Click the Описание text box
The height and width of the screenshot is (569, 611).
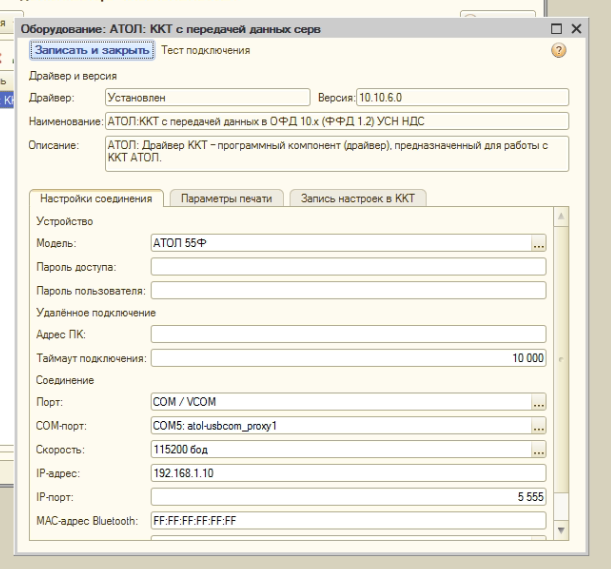[337, 154]
